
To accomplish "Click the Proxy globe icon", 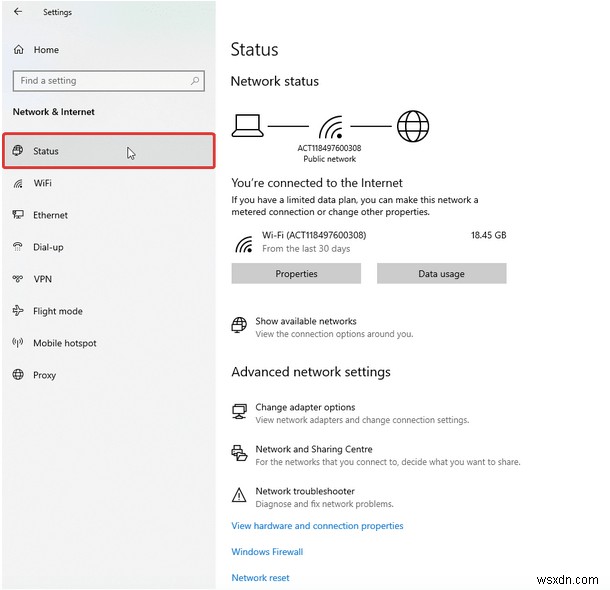I will pyautogui.click(x=18, y=375).
